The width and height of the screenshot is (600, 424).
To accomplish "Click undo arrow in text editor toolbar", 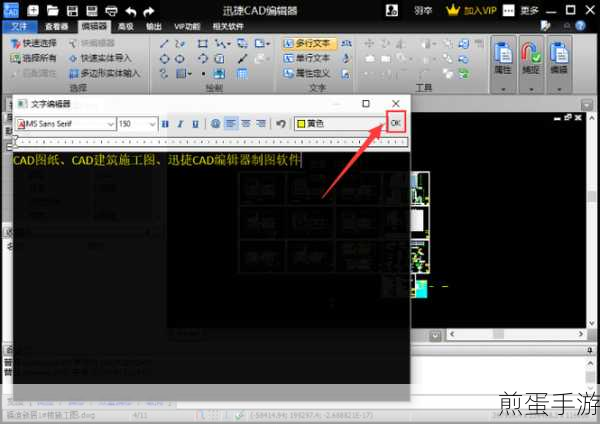I will pyautogui.click(x=281, y=124).
